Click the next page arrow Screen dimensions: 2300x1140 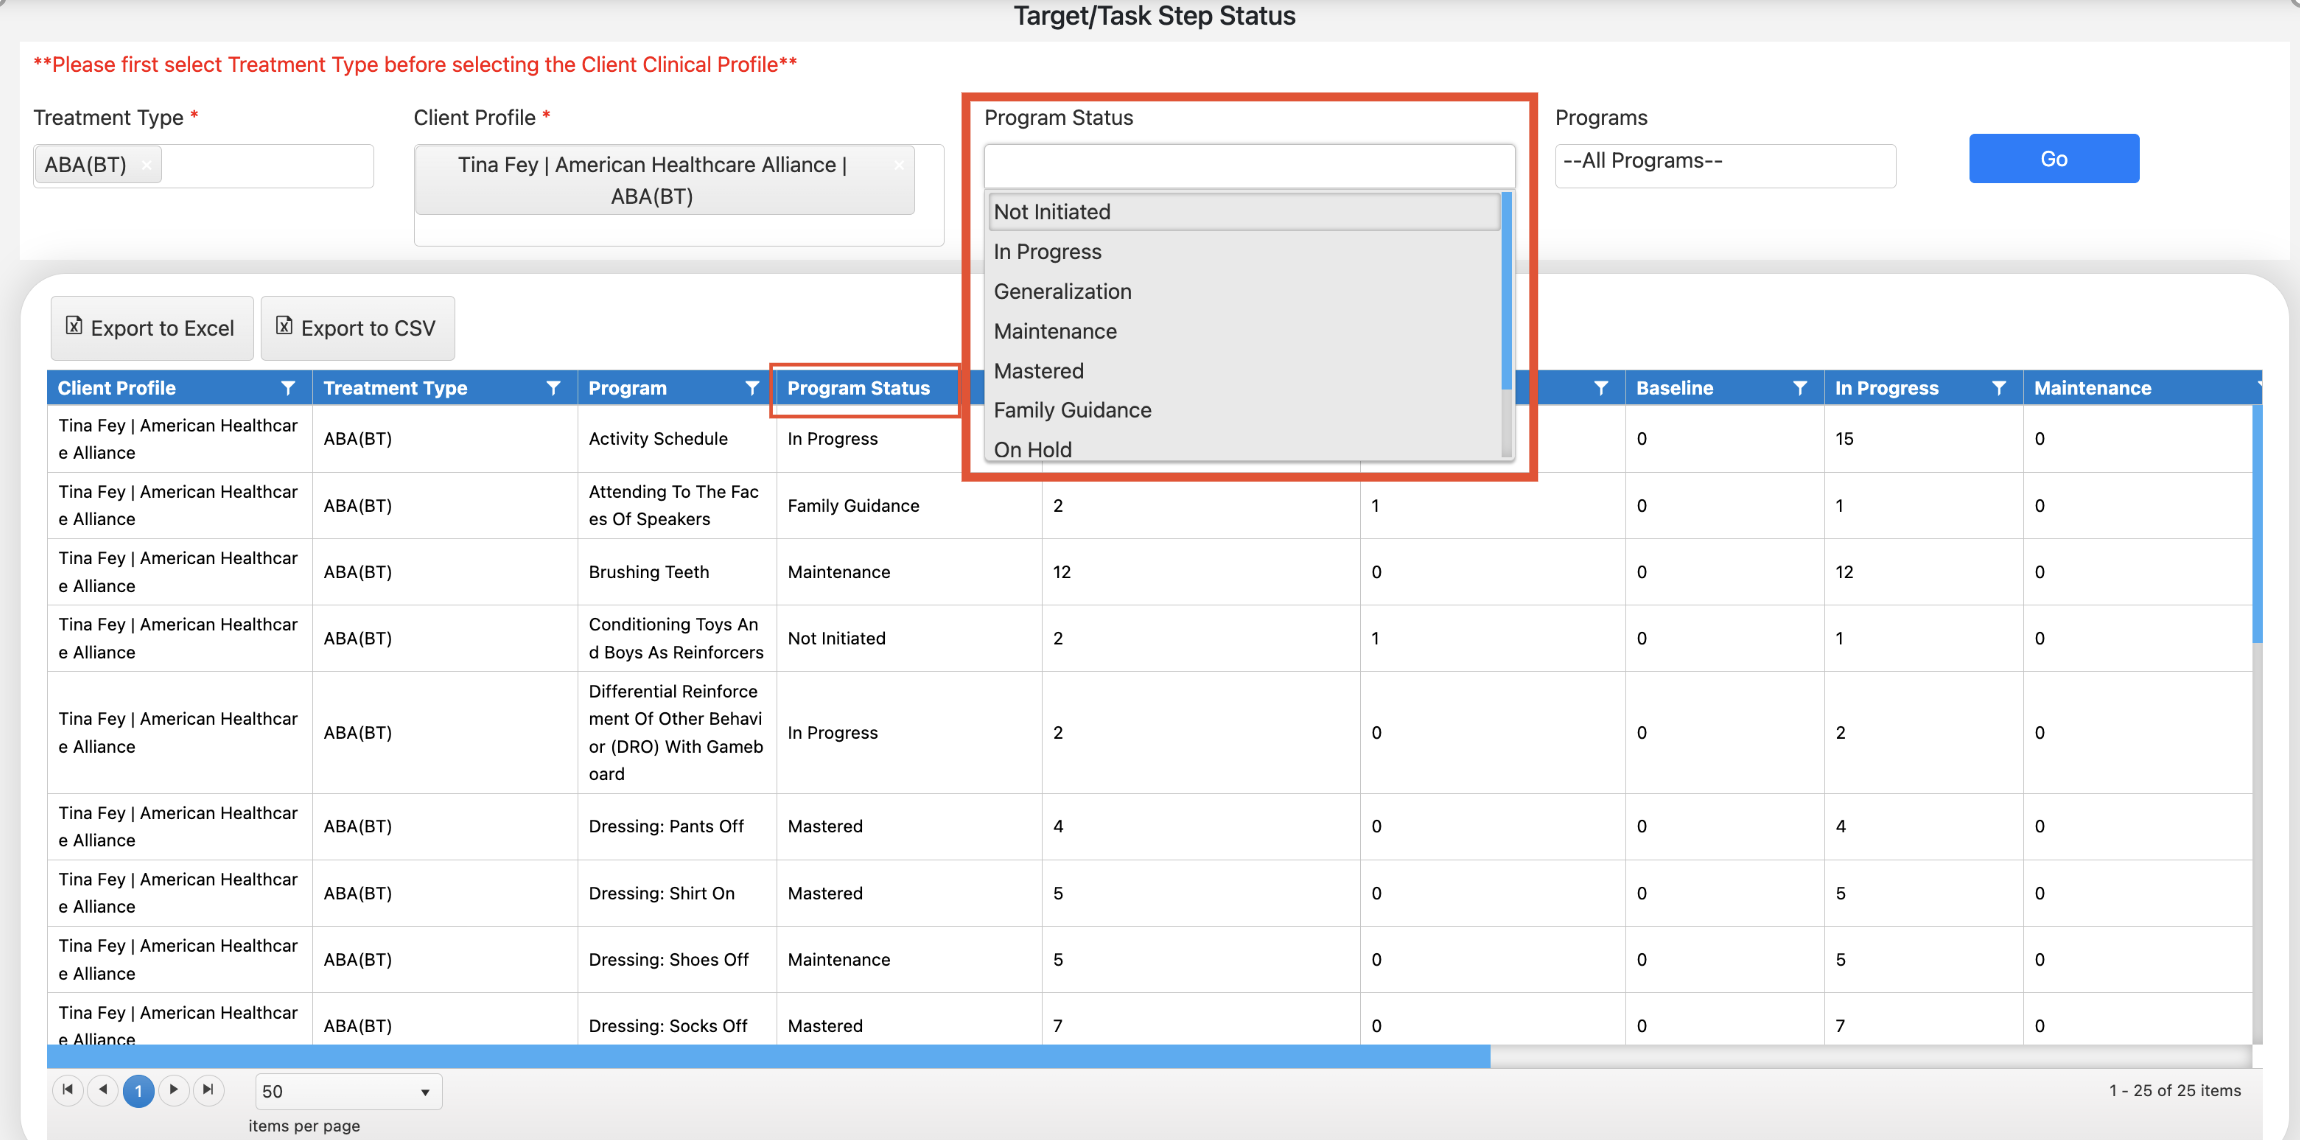click(174, 1090)
